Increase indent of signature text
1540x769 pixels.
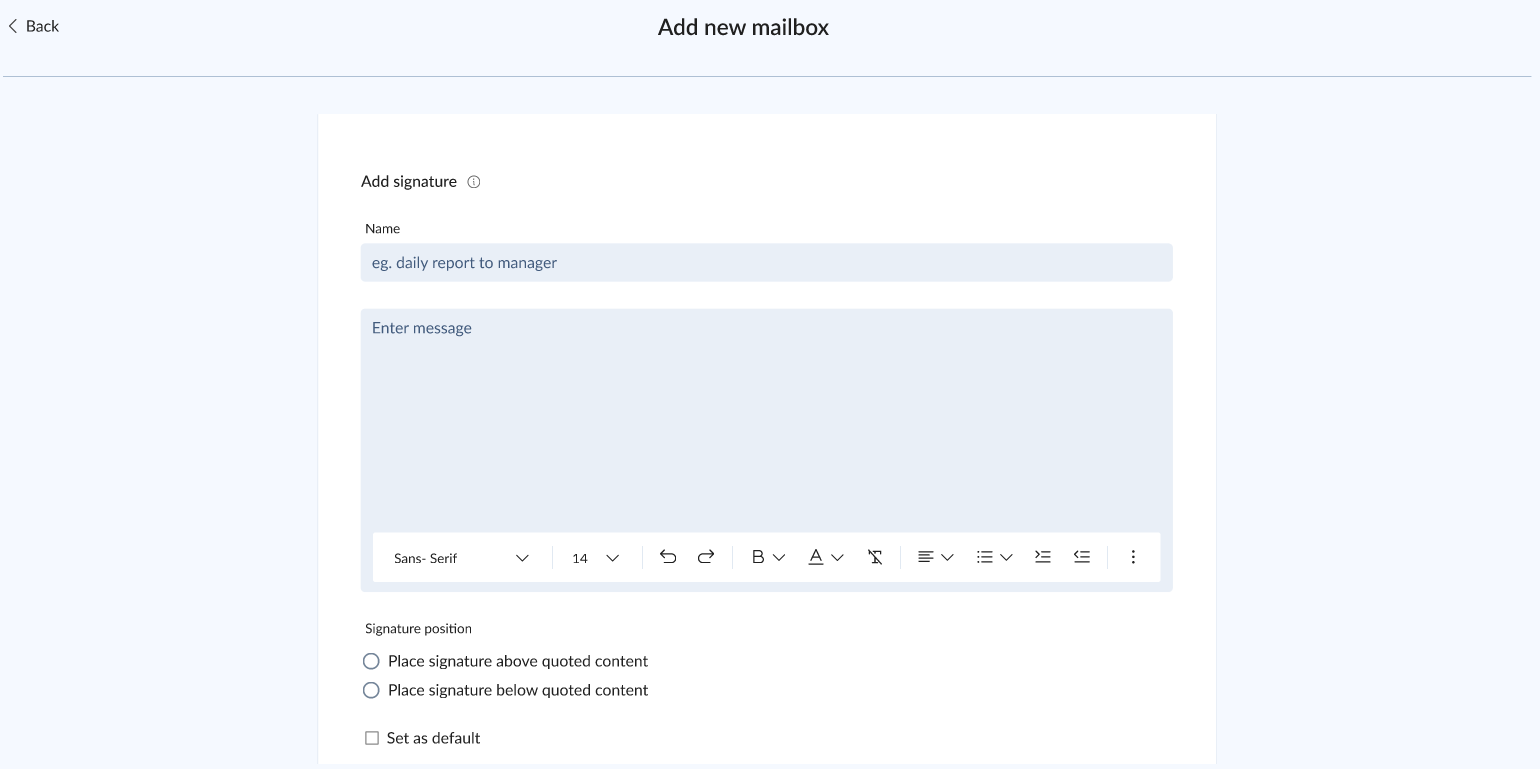(1043, 557)
